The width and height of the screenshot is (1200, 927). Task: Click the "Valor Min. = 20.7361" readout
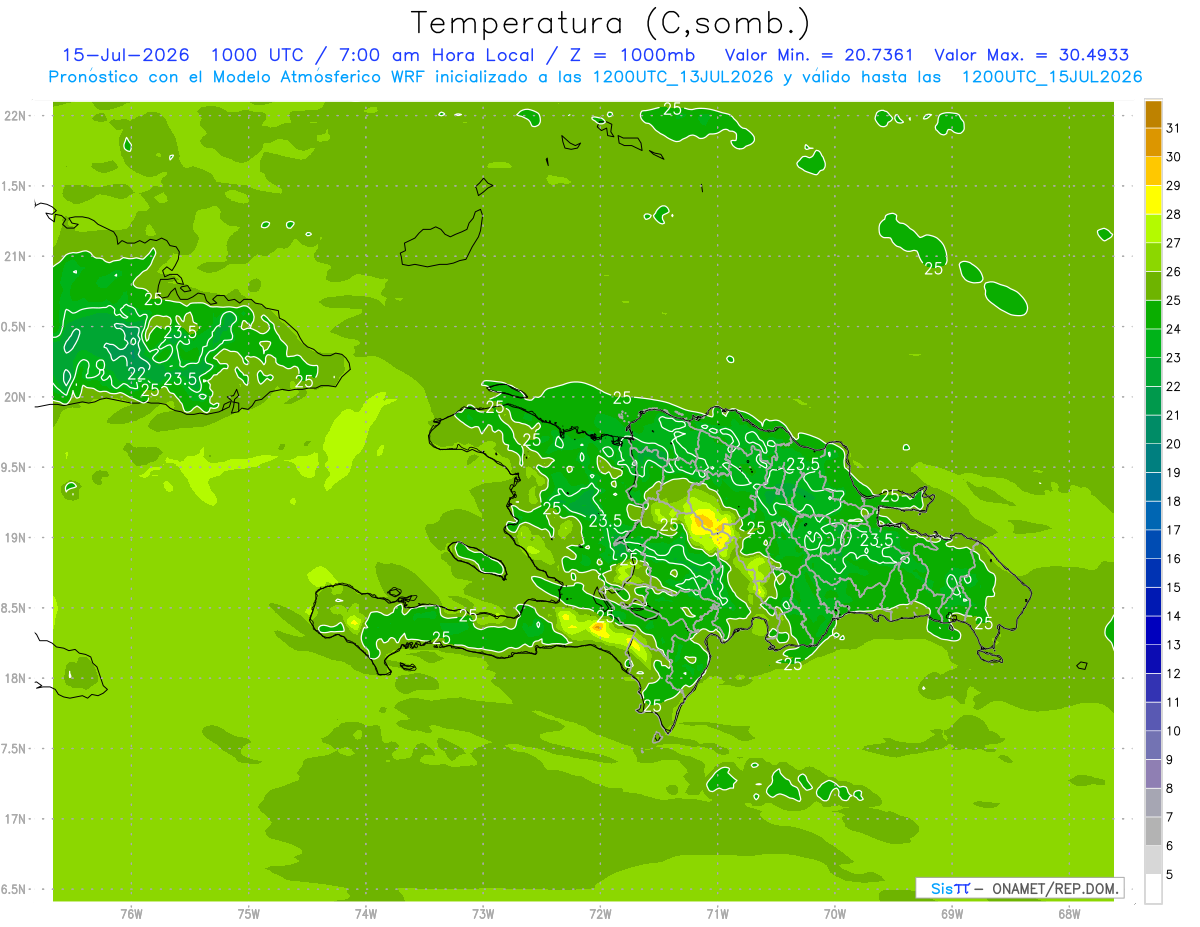[x=819, y=55]
